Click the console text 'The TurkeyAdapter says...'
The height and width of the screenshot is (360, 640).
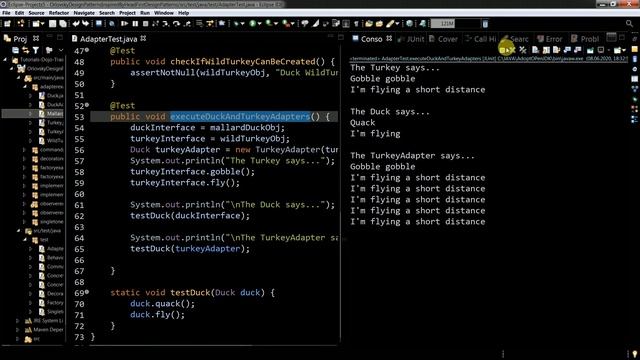[412, 156]
